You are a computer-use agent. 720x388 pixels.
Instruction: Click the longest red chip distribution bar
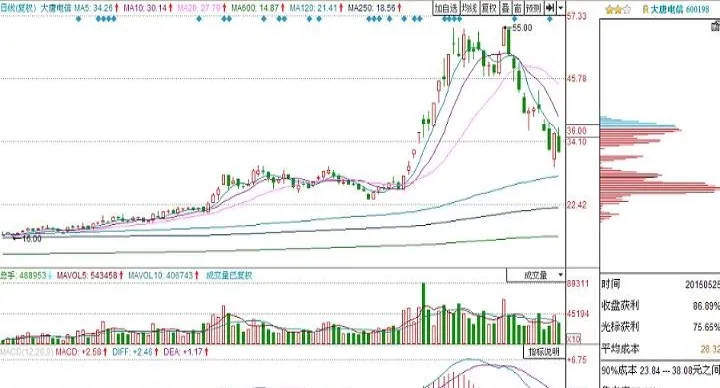(x=660, y=187)
